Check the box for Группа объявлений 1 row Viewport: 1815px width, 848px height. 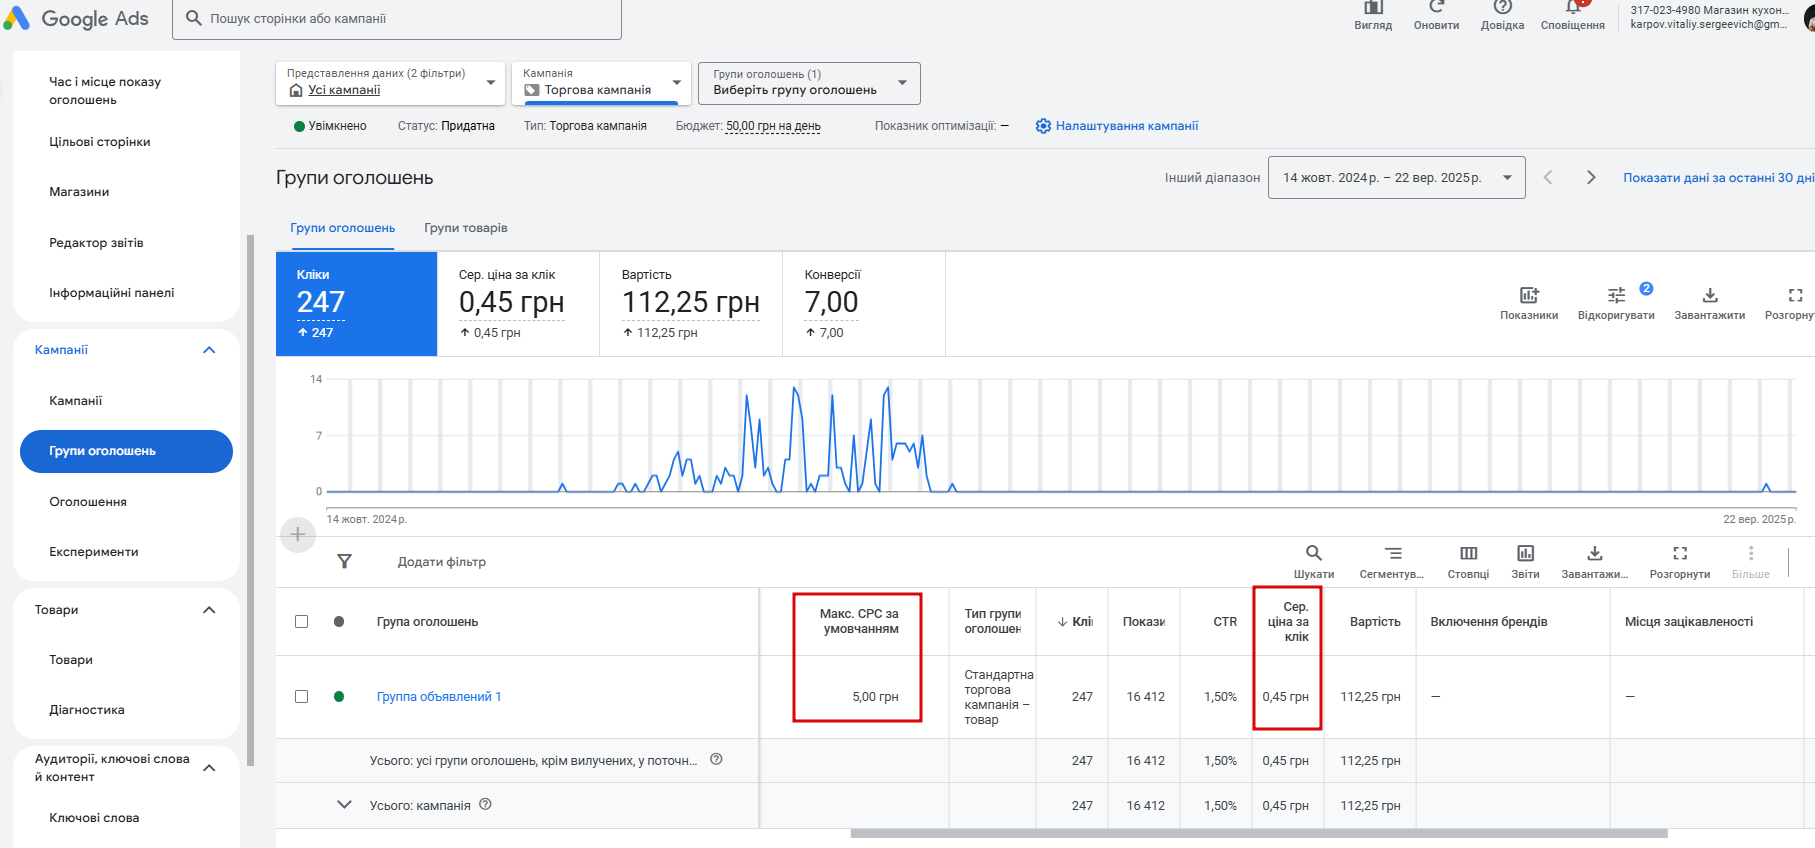tap(301, 697)
